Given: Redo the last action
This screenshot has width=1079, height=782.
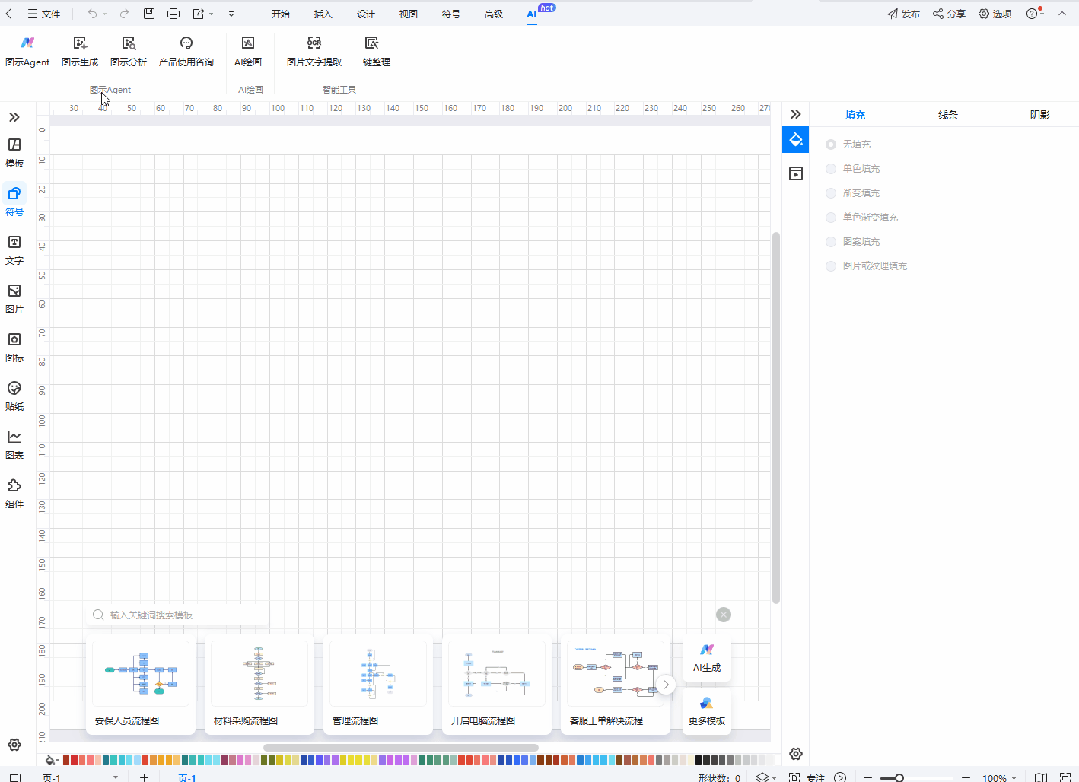Looking at the screenshot, I should pyautogui.click(x=125, y=14).
